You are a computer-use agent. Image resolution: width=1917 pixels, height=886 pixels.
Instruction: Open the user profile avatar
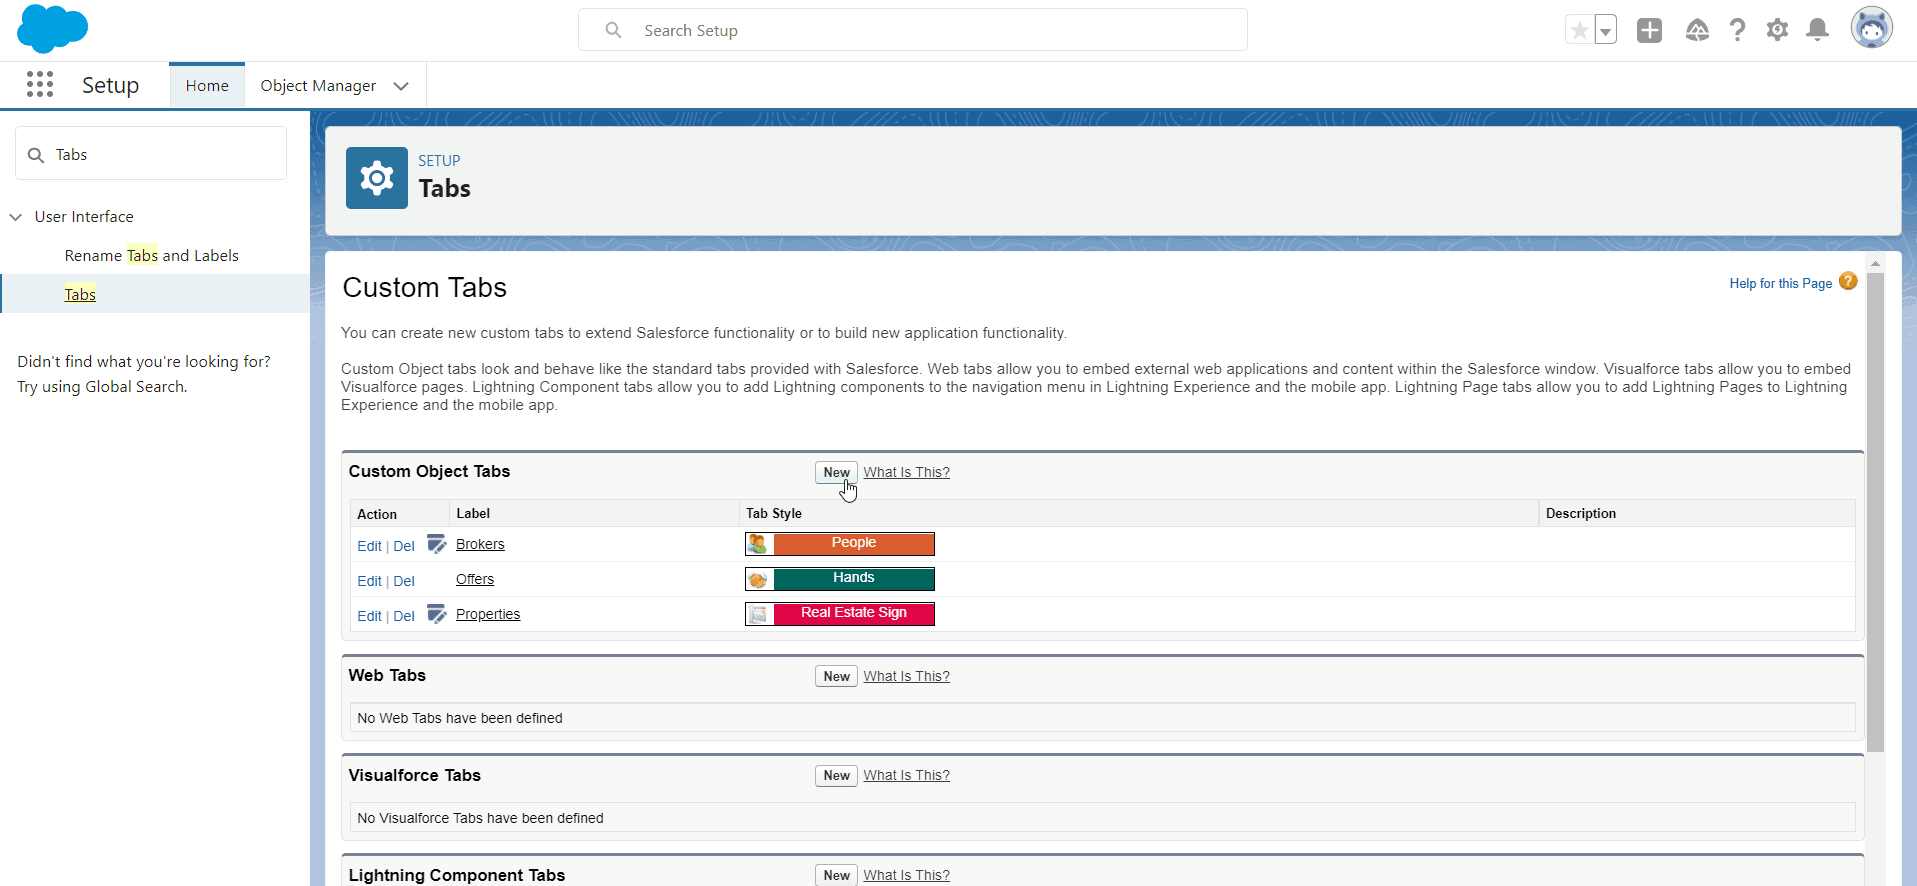point(1871,28)
